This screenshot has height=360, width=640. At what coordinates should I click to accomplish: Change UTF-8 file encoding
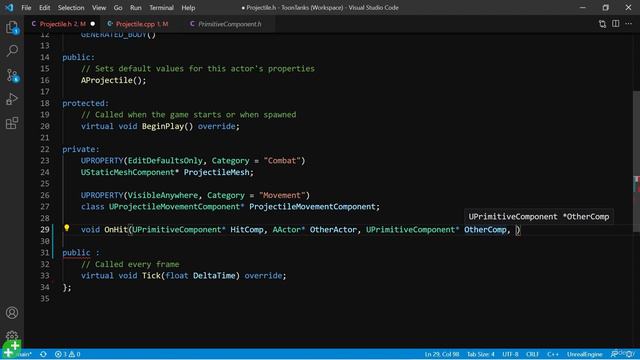[x=510, y=354]
